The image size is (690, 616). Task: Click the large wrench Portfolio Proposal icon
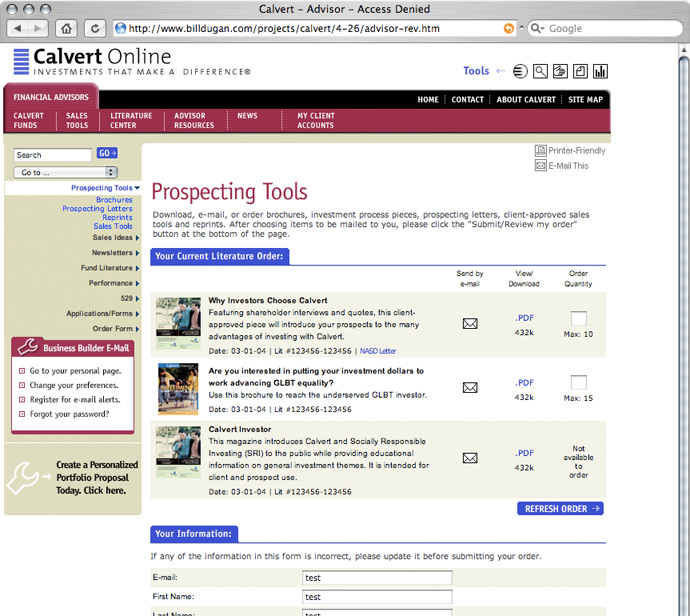[23, 478]
